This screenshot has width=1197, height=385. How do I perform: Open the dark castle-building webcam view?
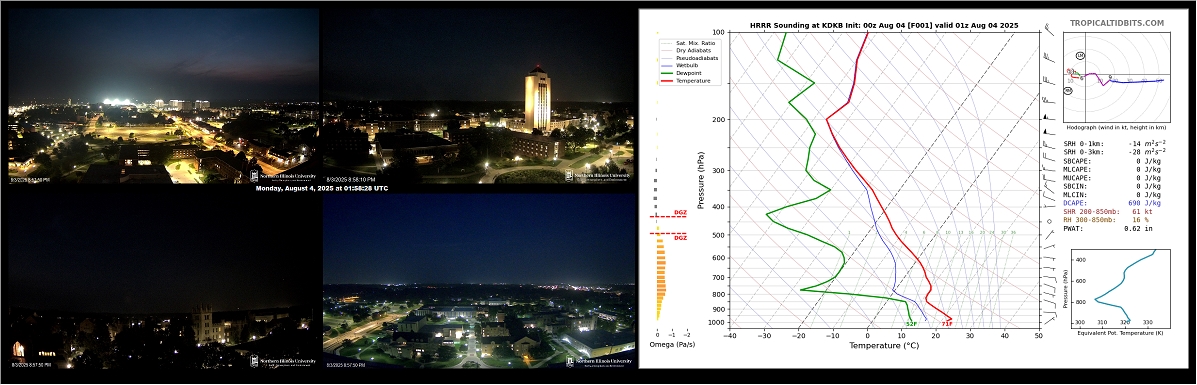[163, 281]
